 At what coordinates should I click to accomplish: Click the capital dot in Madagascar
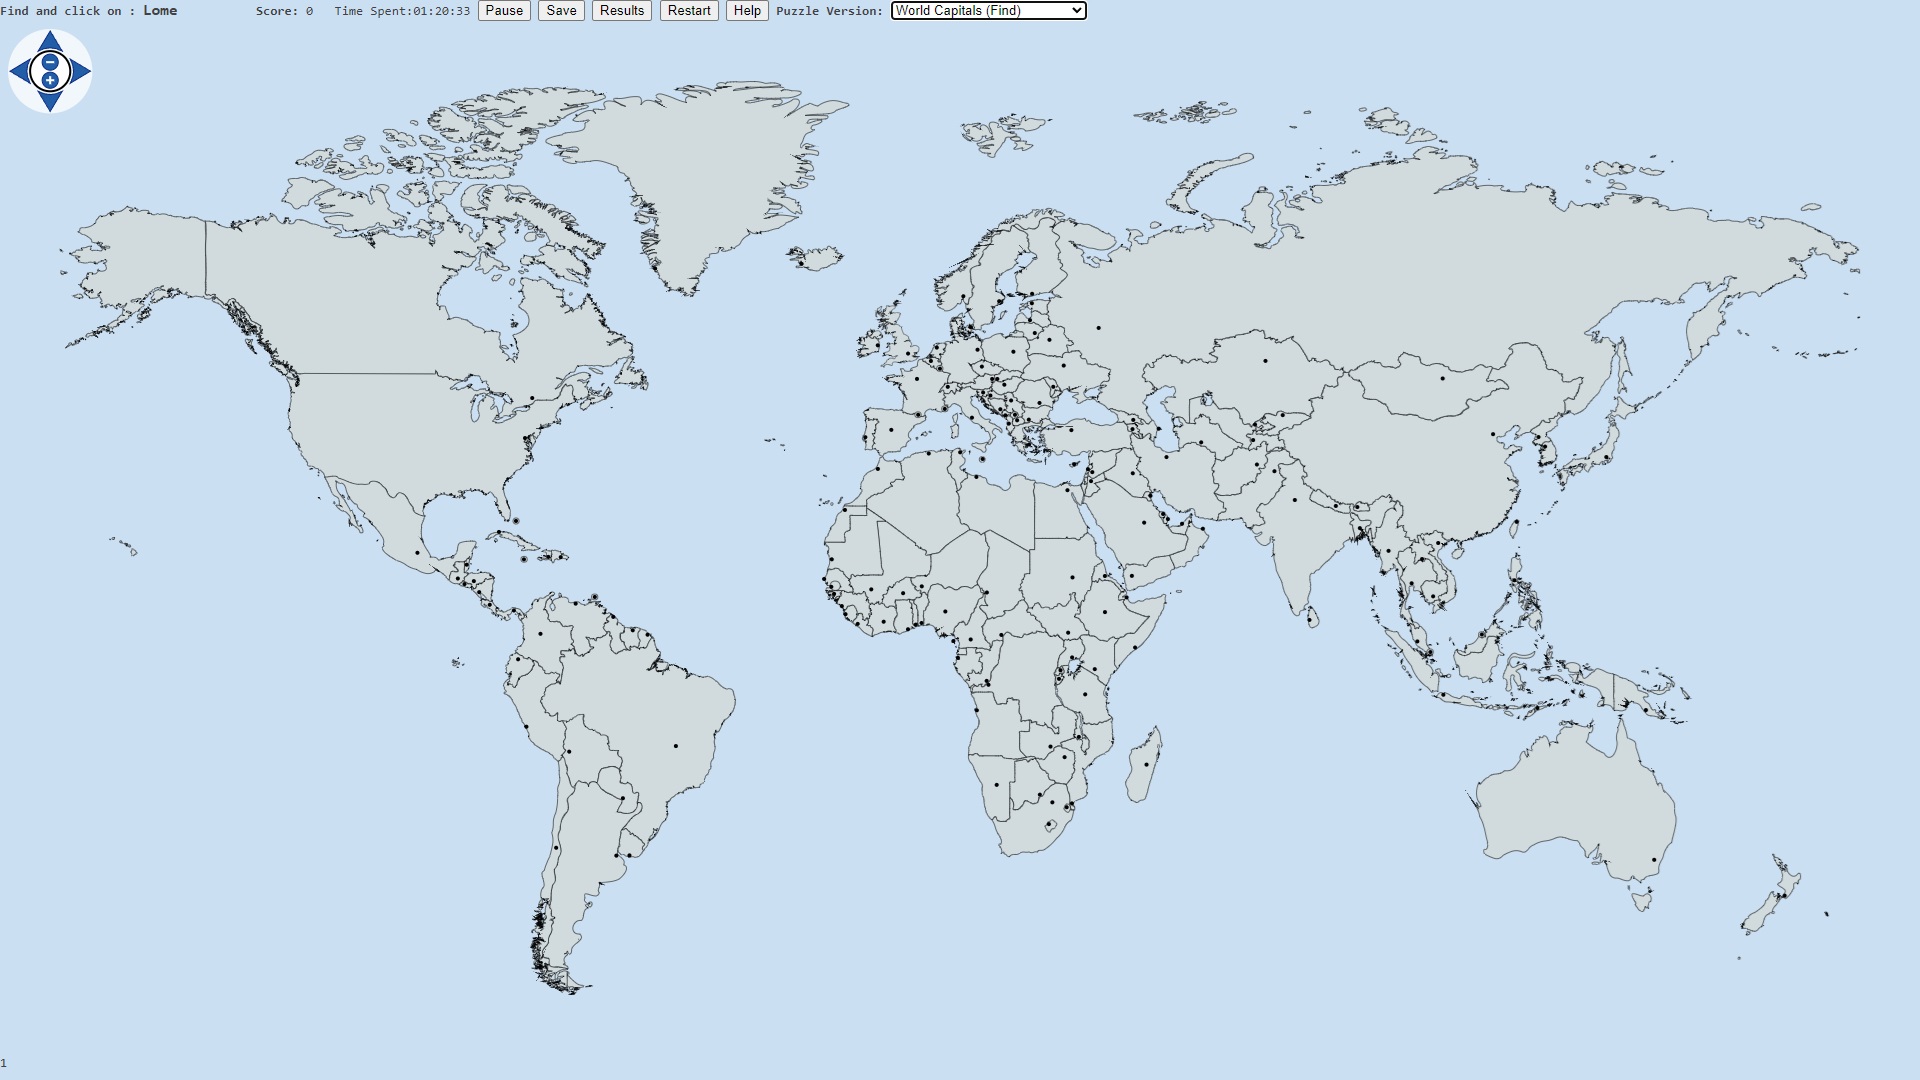tap(1146, 765)
